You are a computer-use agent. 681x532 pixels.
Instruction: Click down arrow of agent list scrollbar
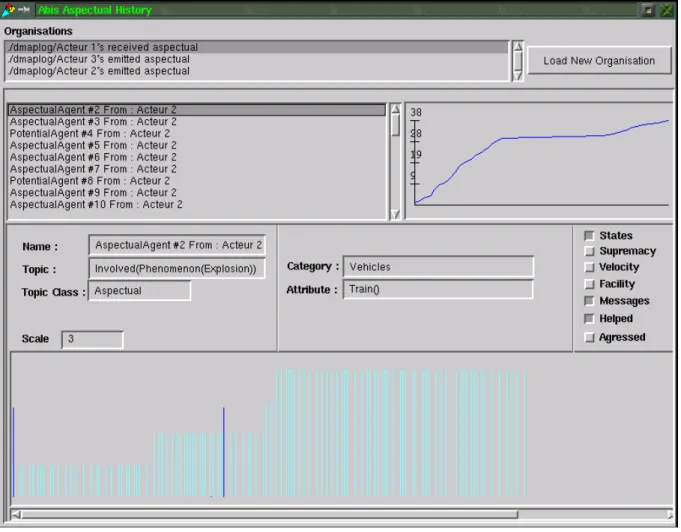pos(395,214)
